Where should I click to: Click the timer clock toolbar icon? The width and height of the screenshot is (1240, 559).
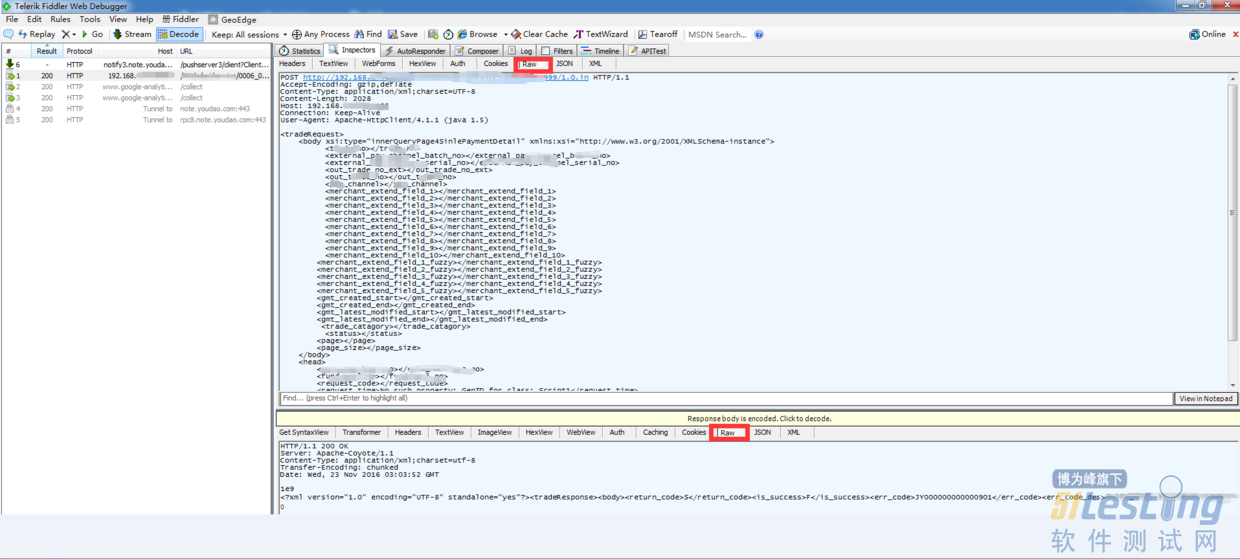pyautogui.click(x=448, y=34)
